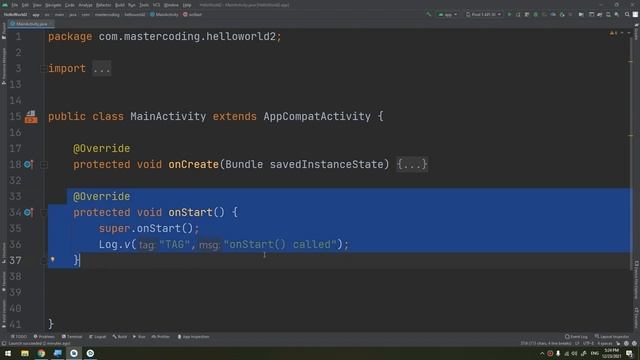
Task: Run the app with the green play icon
Action: (x=509, y=14)
